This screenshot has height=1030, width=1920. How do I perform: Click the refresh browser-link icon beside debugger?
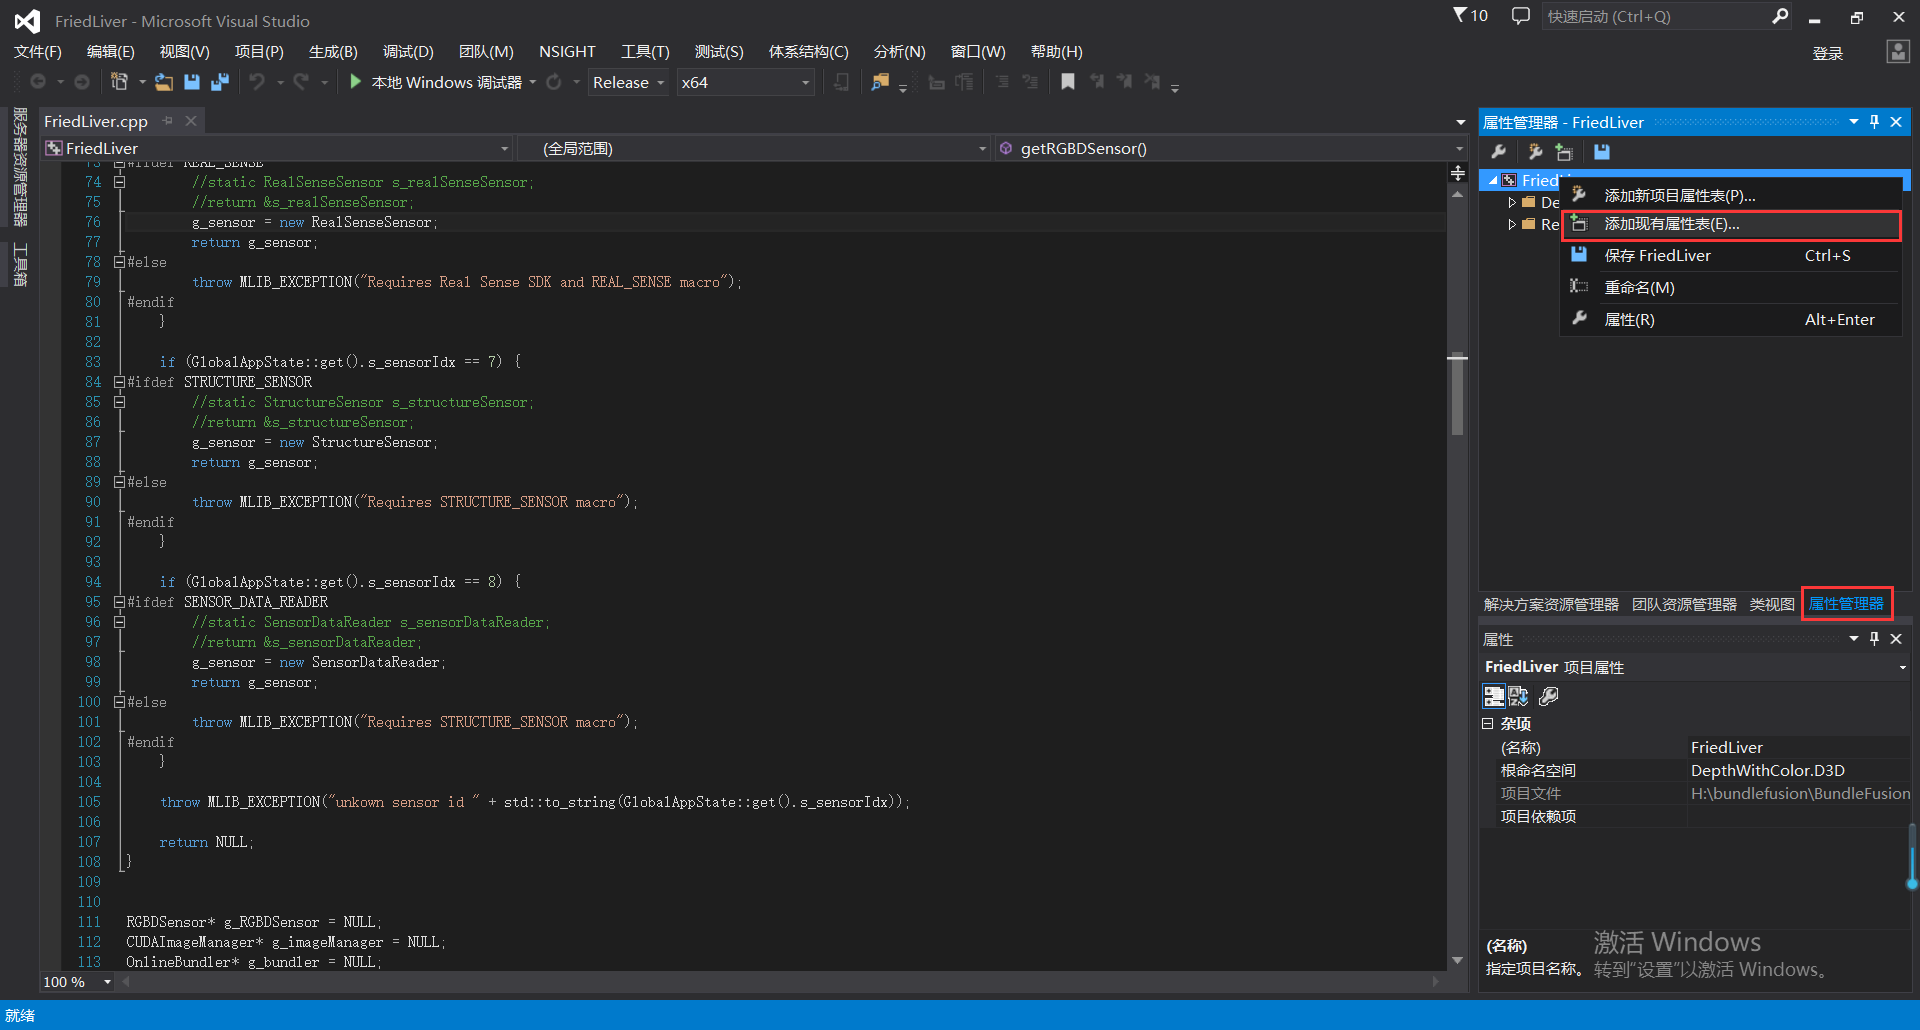pyautogui.click(x=554, y=82)
